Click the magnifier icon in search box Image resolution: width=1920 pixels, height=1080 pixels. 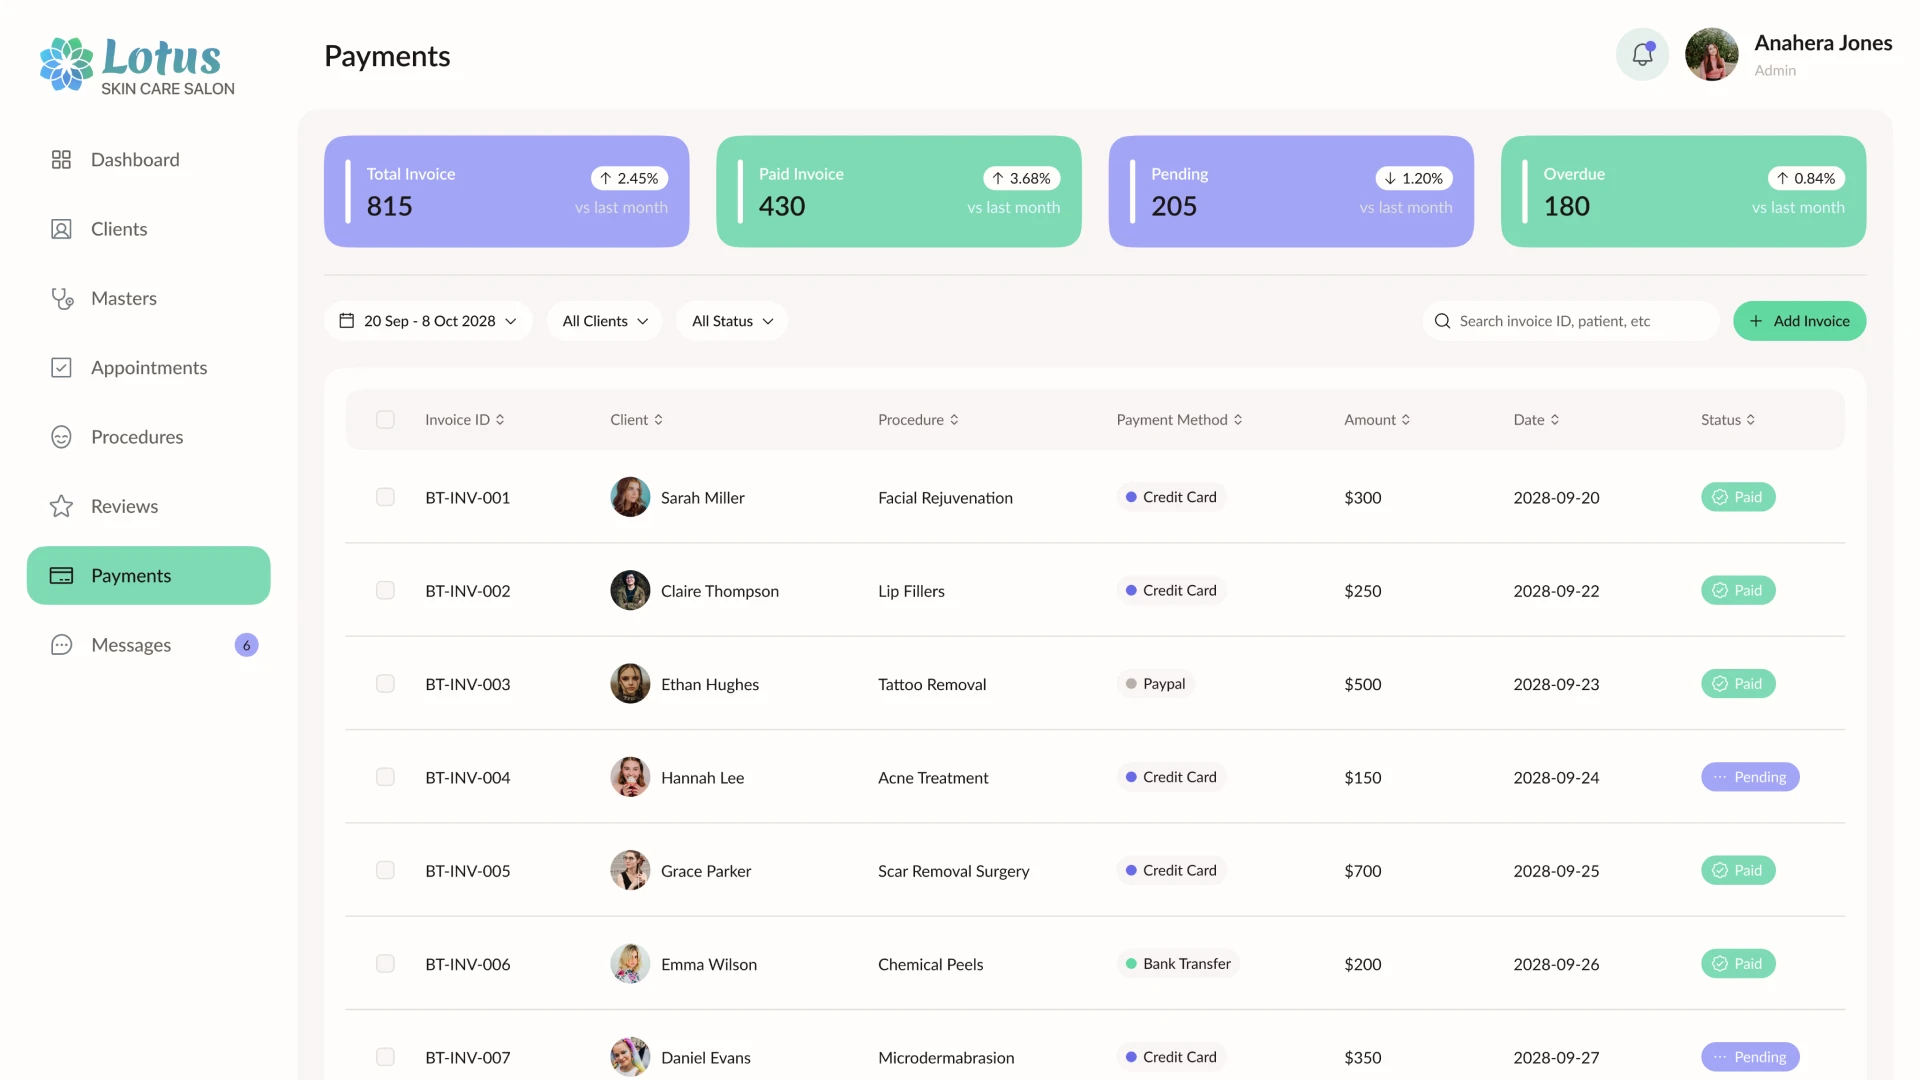pos(1442,321)
